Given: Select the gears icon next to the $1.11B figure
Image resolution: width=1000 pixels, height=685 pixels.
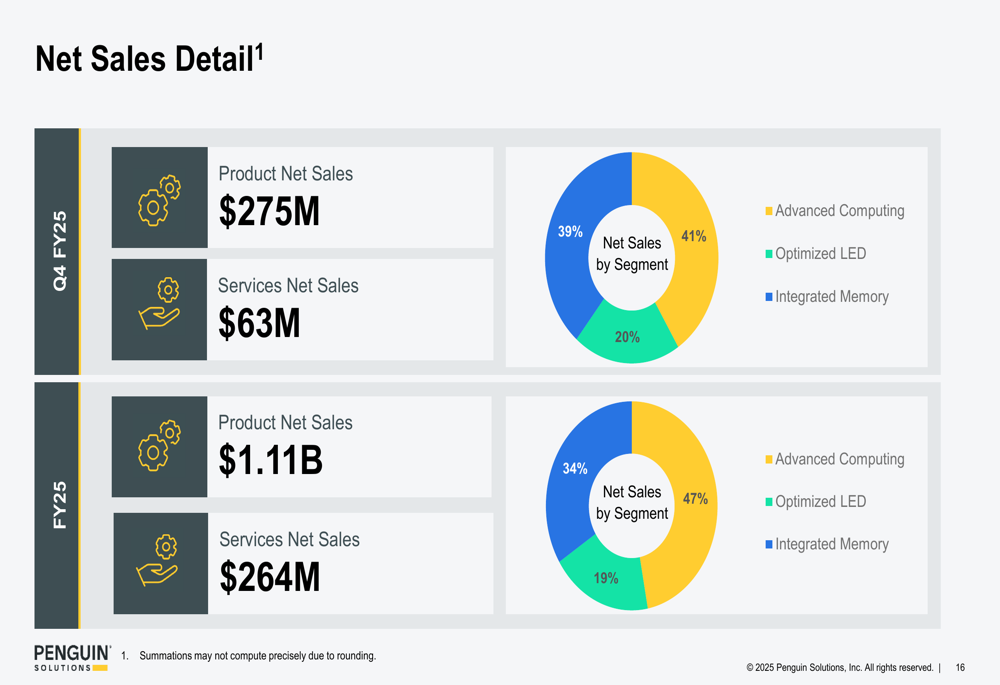Looking at the screenshot, I should pos(159,446).
